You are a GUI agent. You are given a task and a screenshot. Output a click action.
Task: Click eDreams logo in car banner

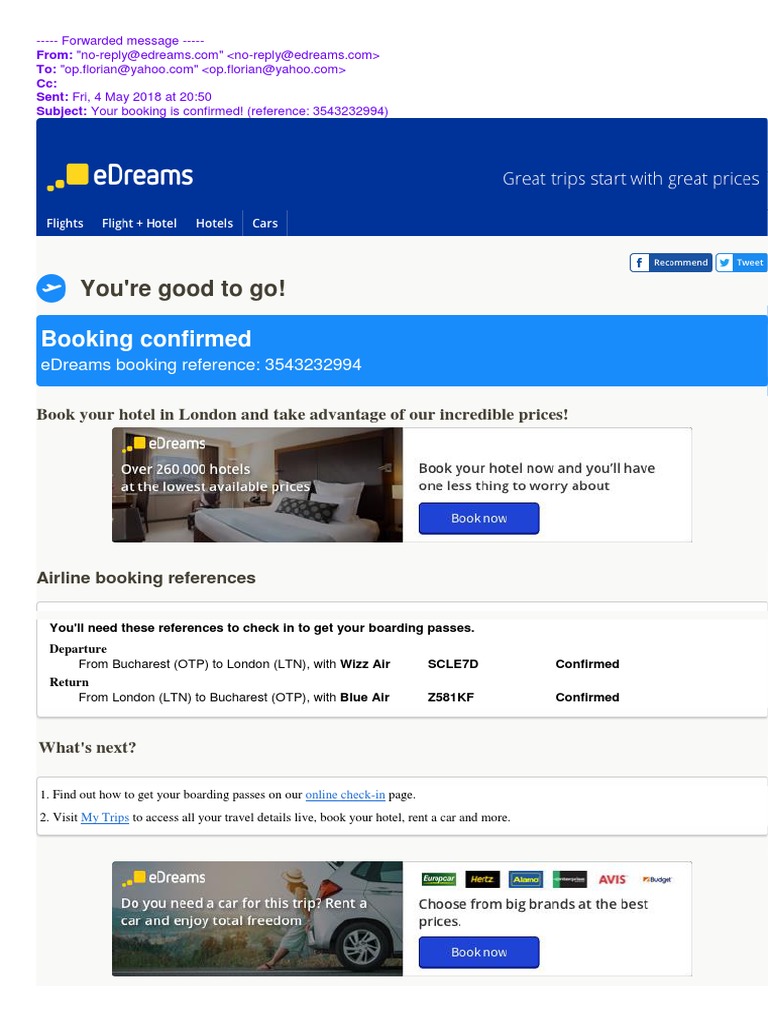pyautogui.click(x=164, y=878)
